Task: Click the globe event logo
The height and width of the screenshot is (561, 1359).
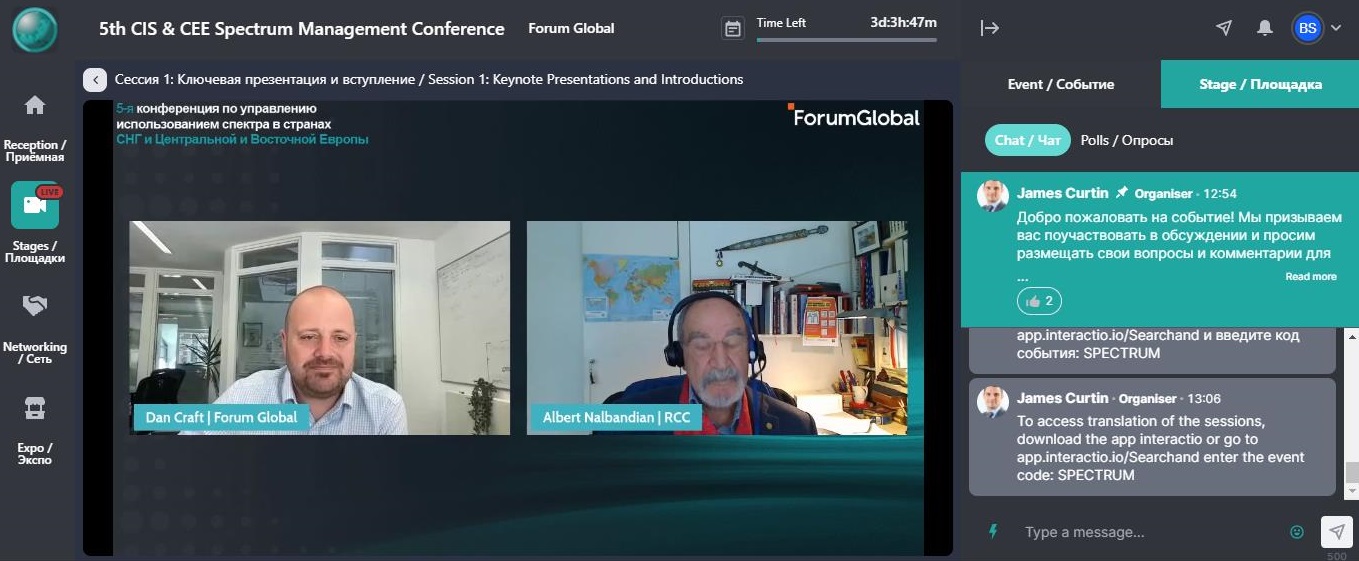Action: (35, 29)
